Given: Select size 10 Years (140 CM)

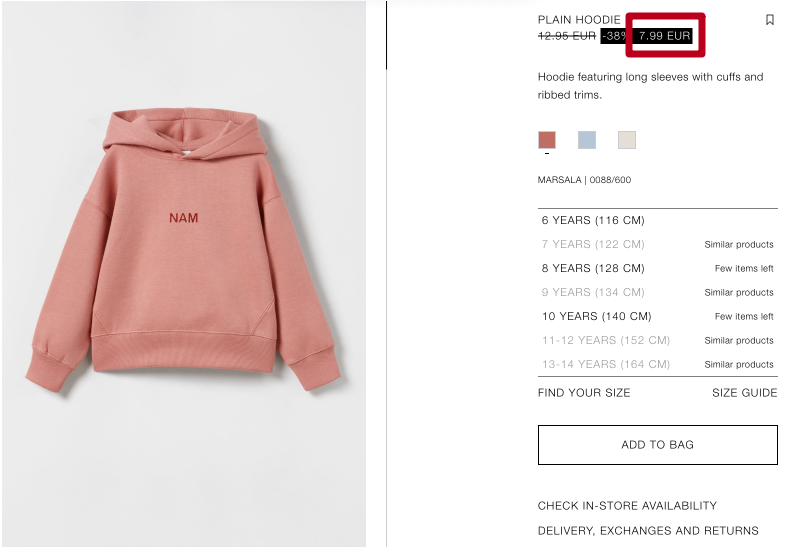Looking at the screenshot, I should click(657, 316).
